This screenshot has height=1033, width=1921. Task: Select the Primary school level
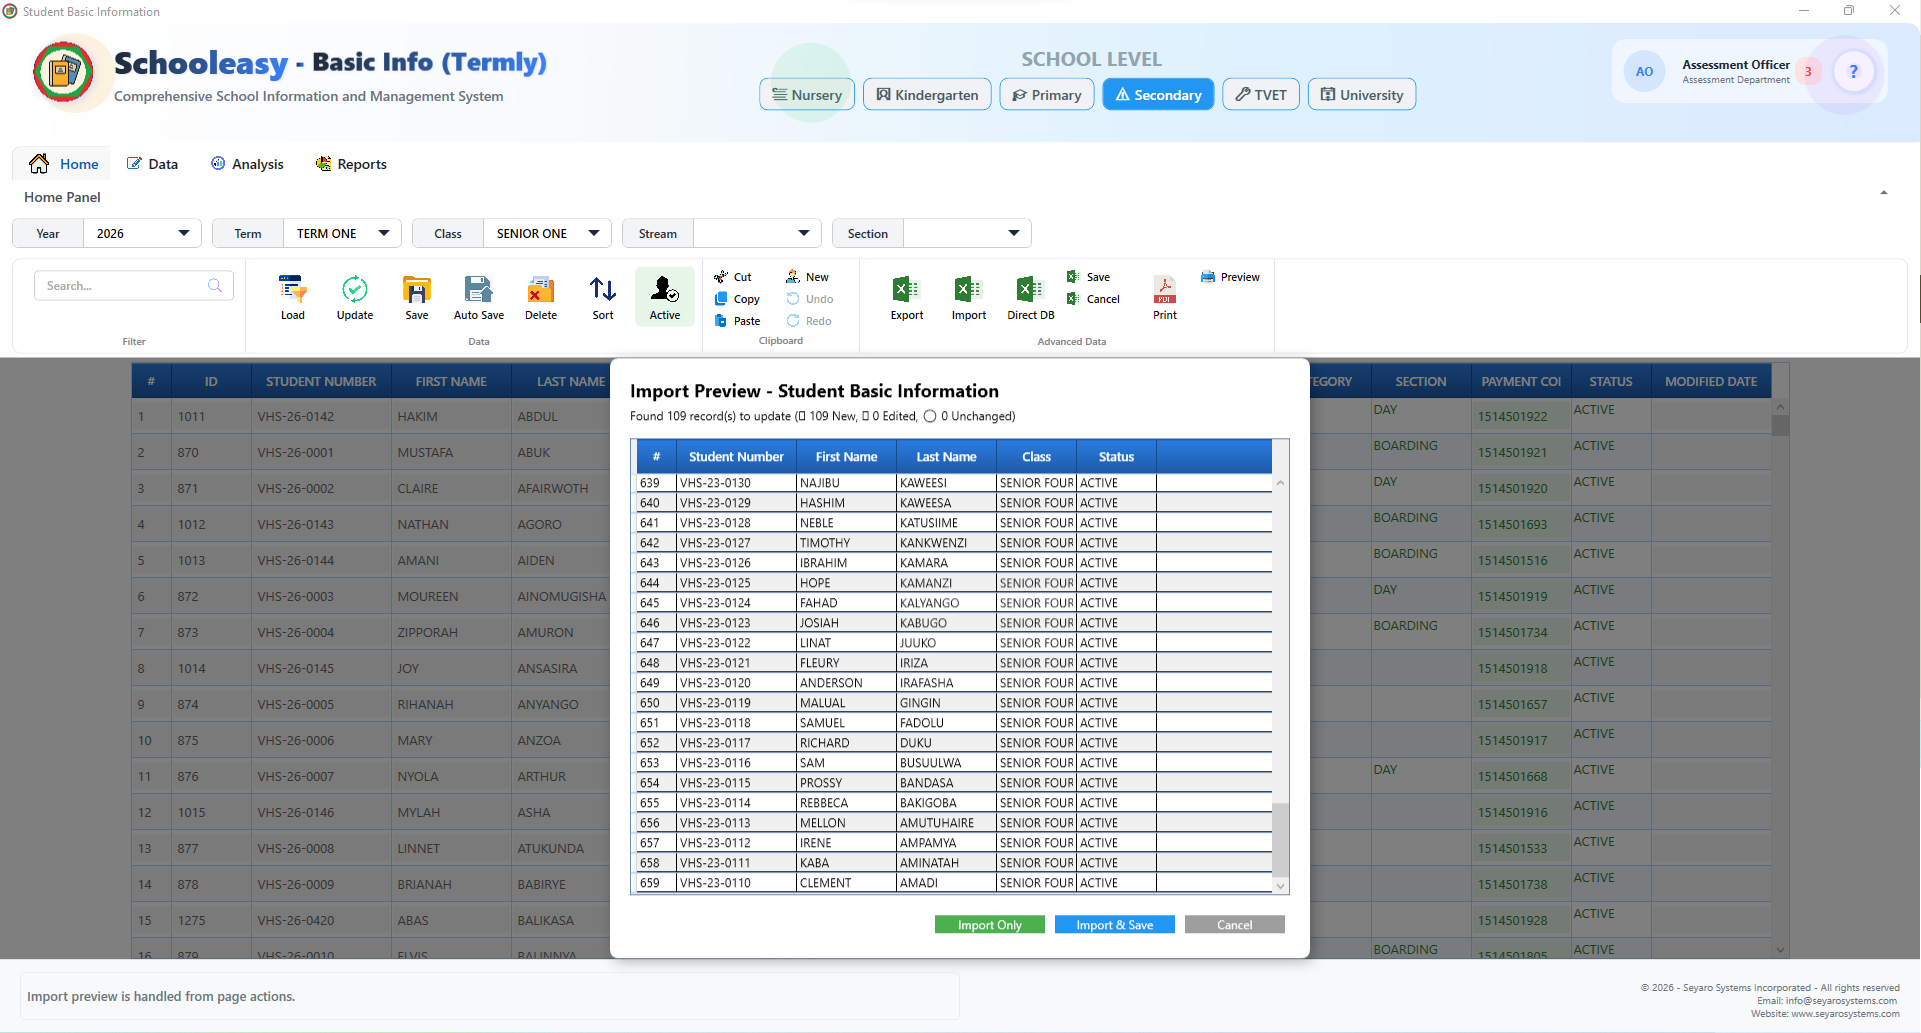click(x=1046, y=95)
